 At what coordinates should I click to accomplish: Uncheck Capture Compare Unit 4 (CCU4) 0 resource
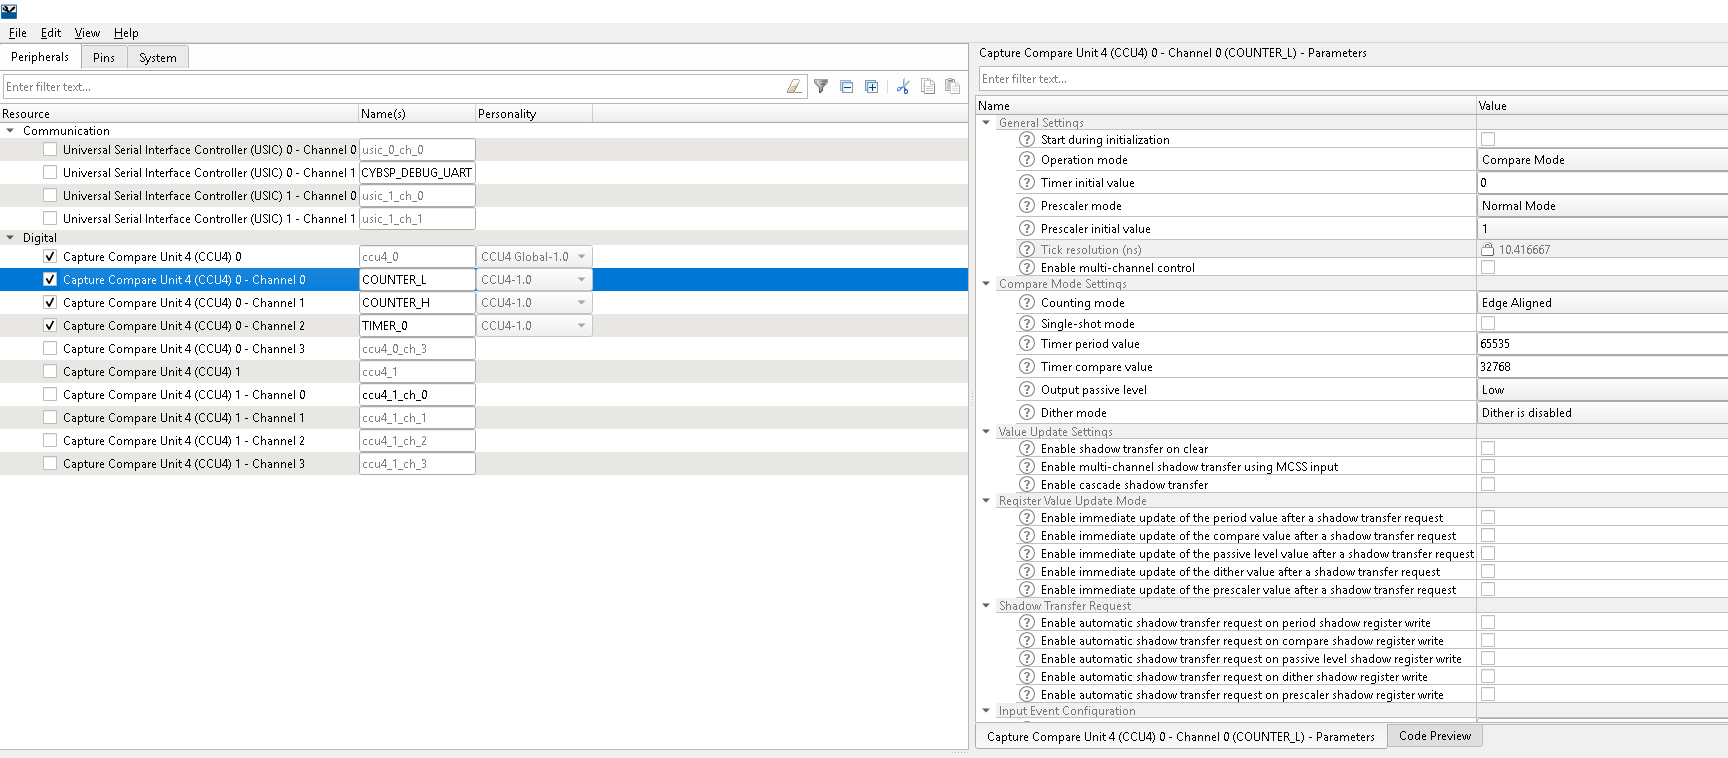click(x=50, y=256)
